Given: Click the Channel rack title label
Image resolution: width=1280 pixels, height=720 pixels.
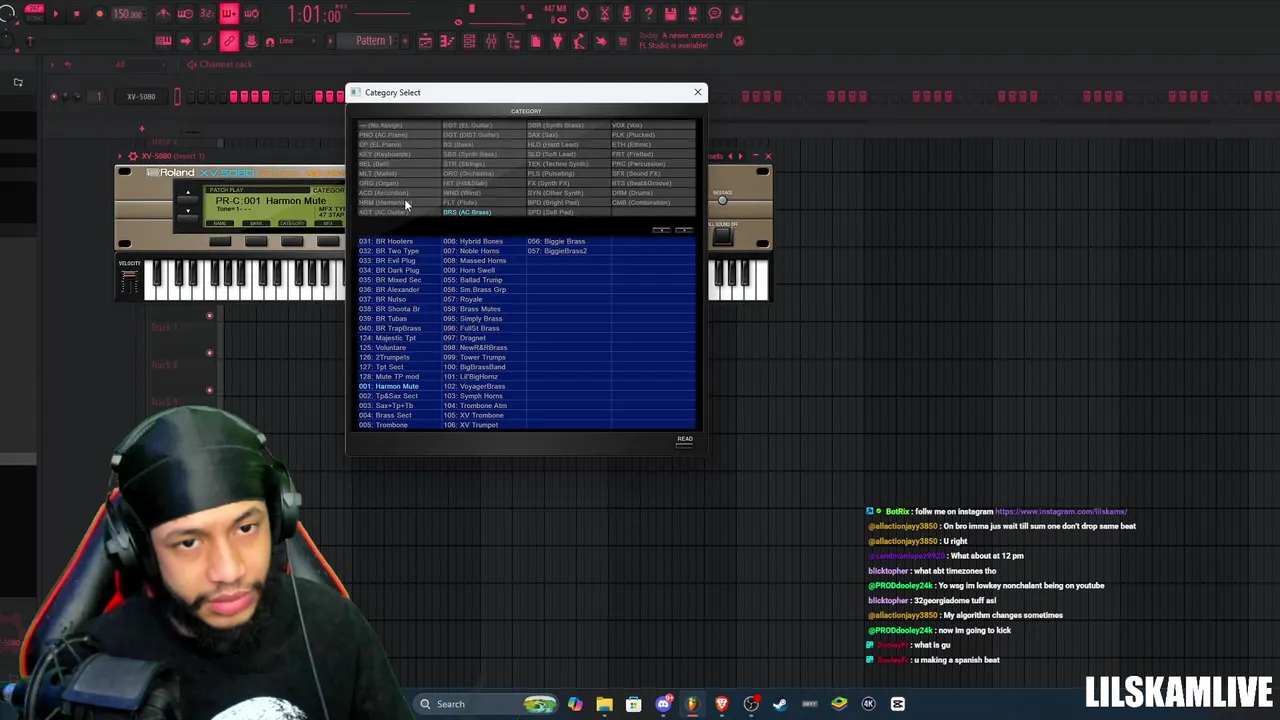Looking at the screenshot, I should [226, 64].
